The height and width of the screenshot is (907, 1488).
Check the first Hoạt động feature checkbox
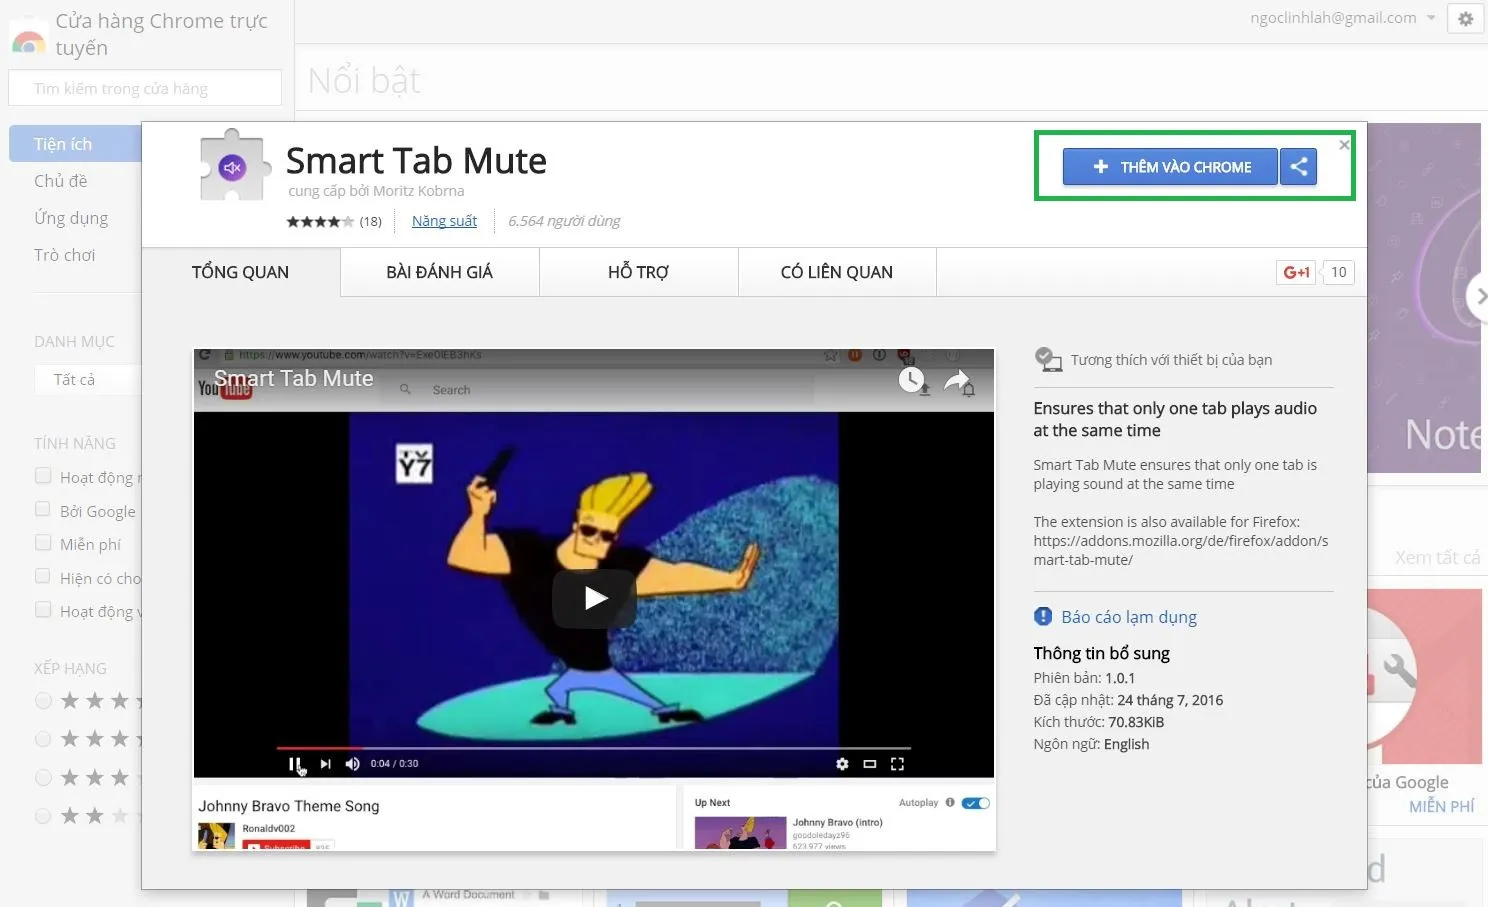point(43,476)
